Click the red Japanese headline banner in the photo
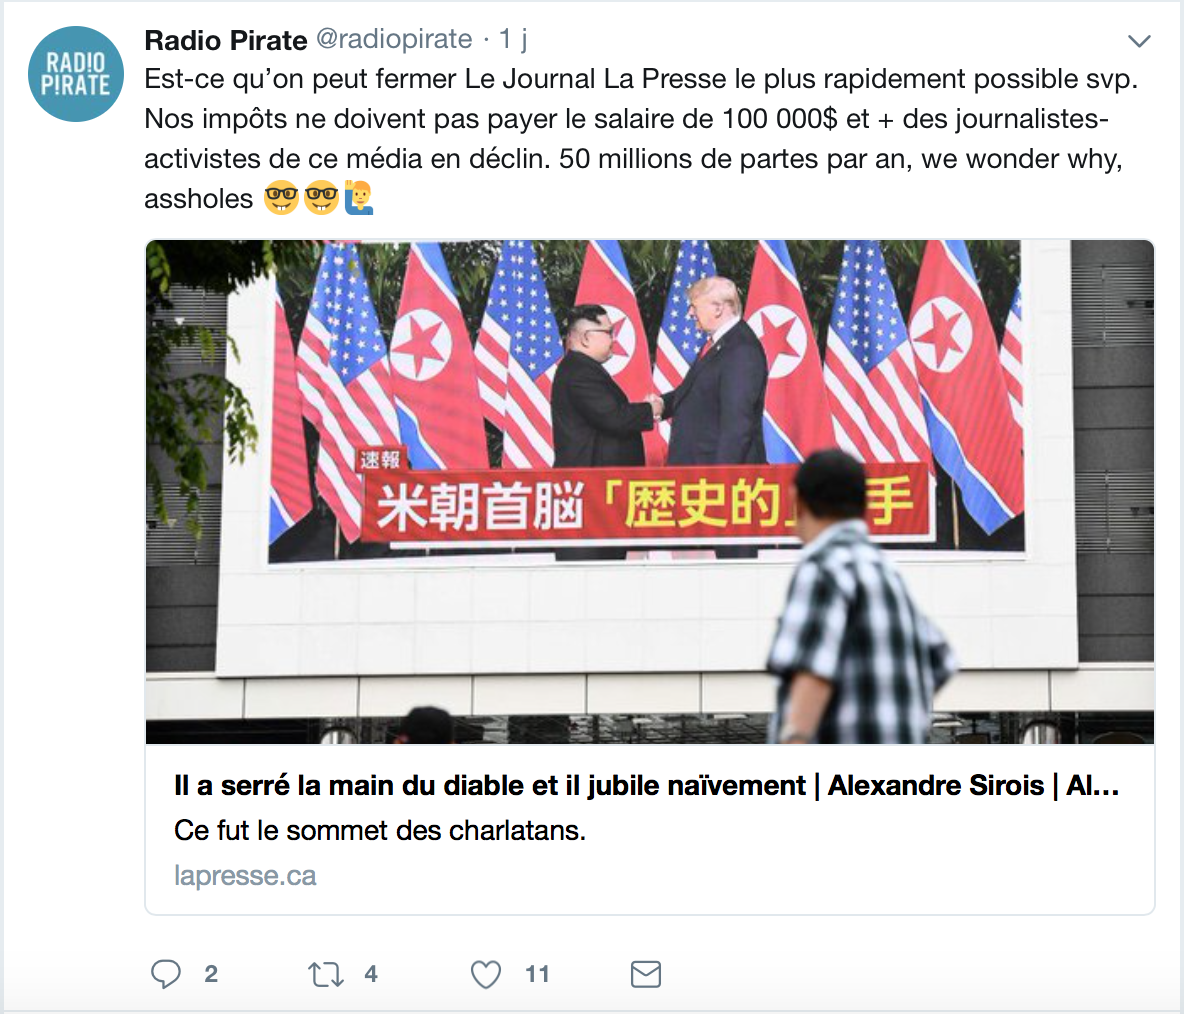The height and width of the screenshot is (1014, 1184). pos(644,504)
